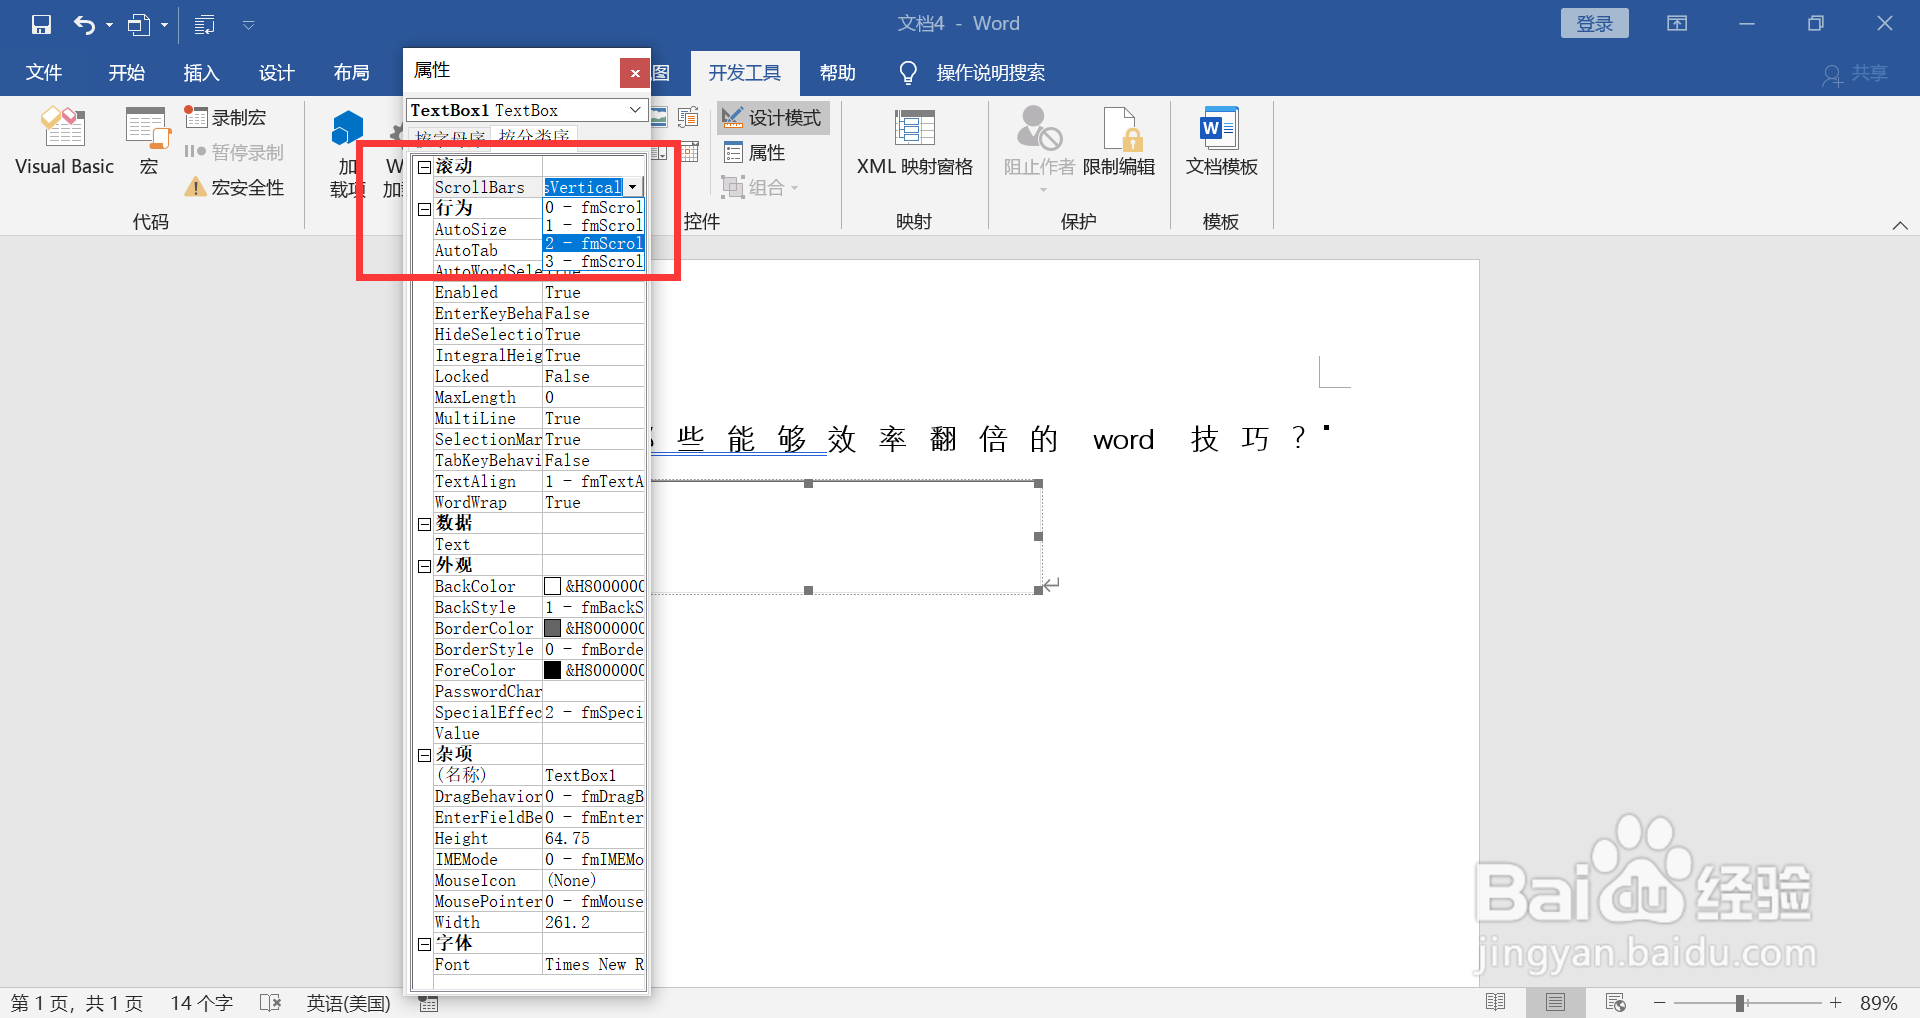Collapse the 外观 category
The image size is (1920, 1018).
pyautogui.click(x=424, y=566)
